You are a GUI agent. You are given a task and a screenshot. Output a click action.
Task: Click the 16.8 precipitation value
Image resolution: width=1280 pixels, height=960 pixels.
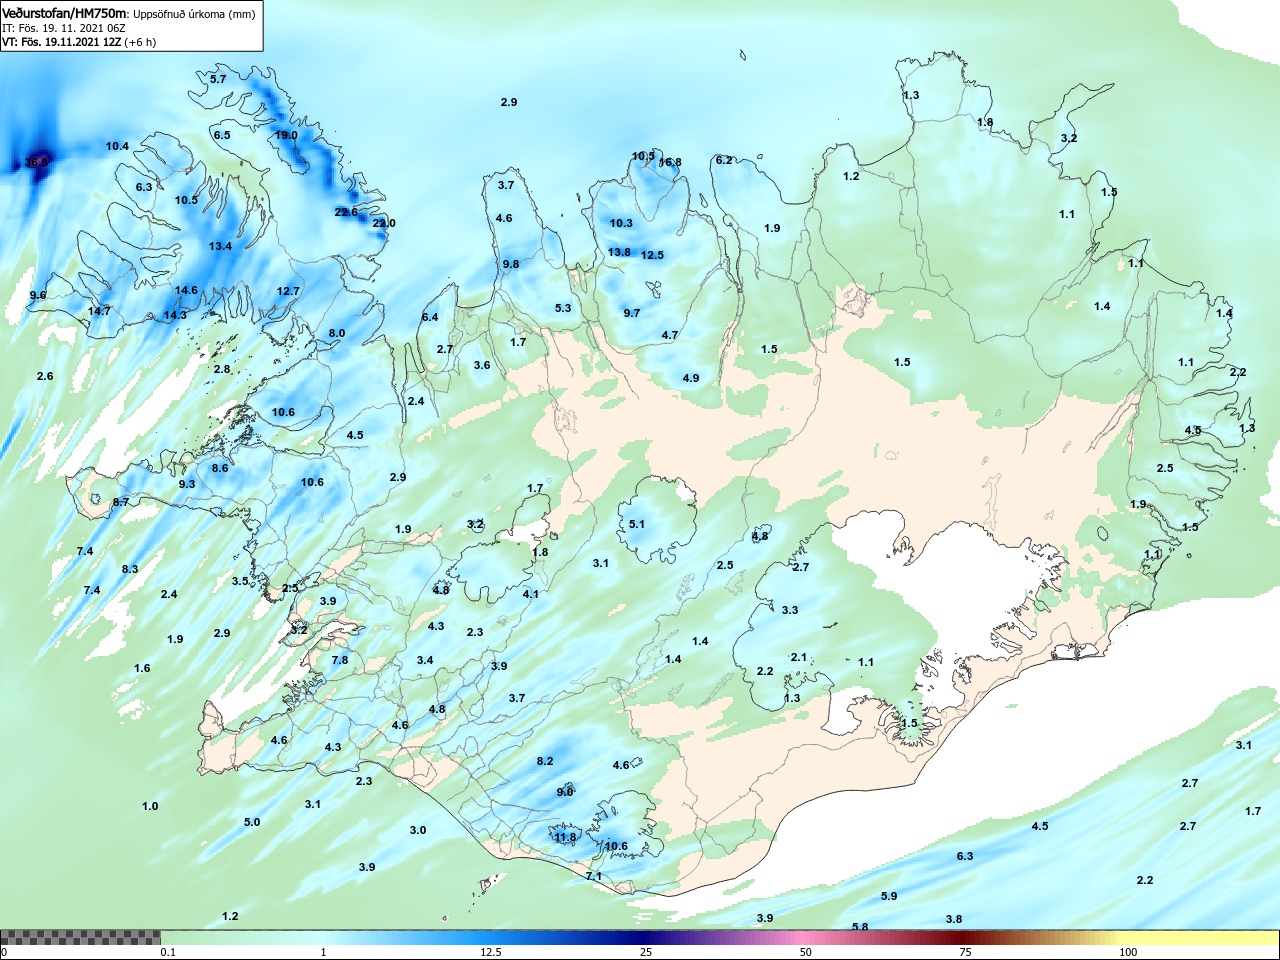pos(670,162)
